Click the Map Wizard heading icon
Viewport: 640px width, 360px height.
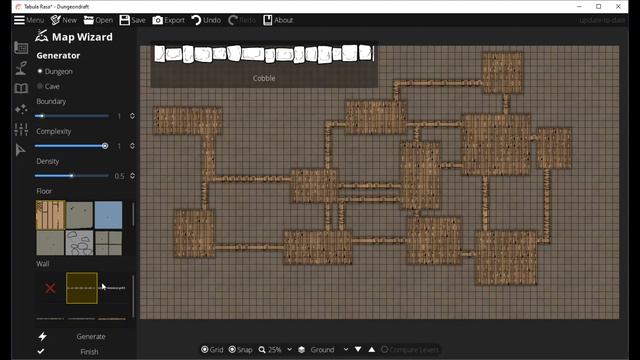click(x=42, y=36)
